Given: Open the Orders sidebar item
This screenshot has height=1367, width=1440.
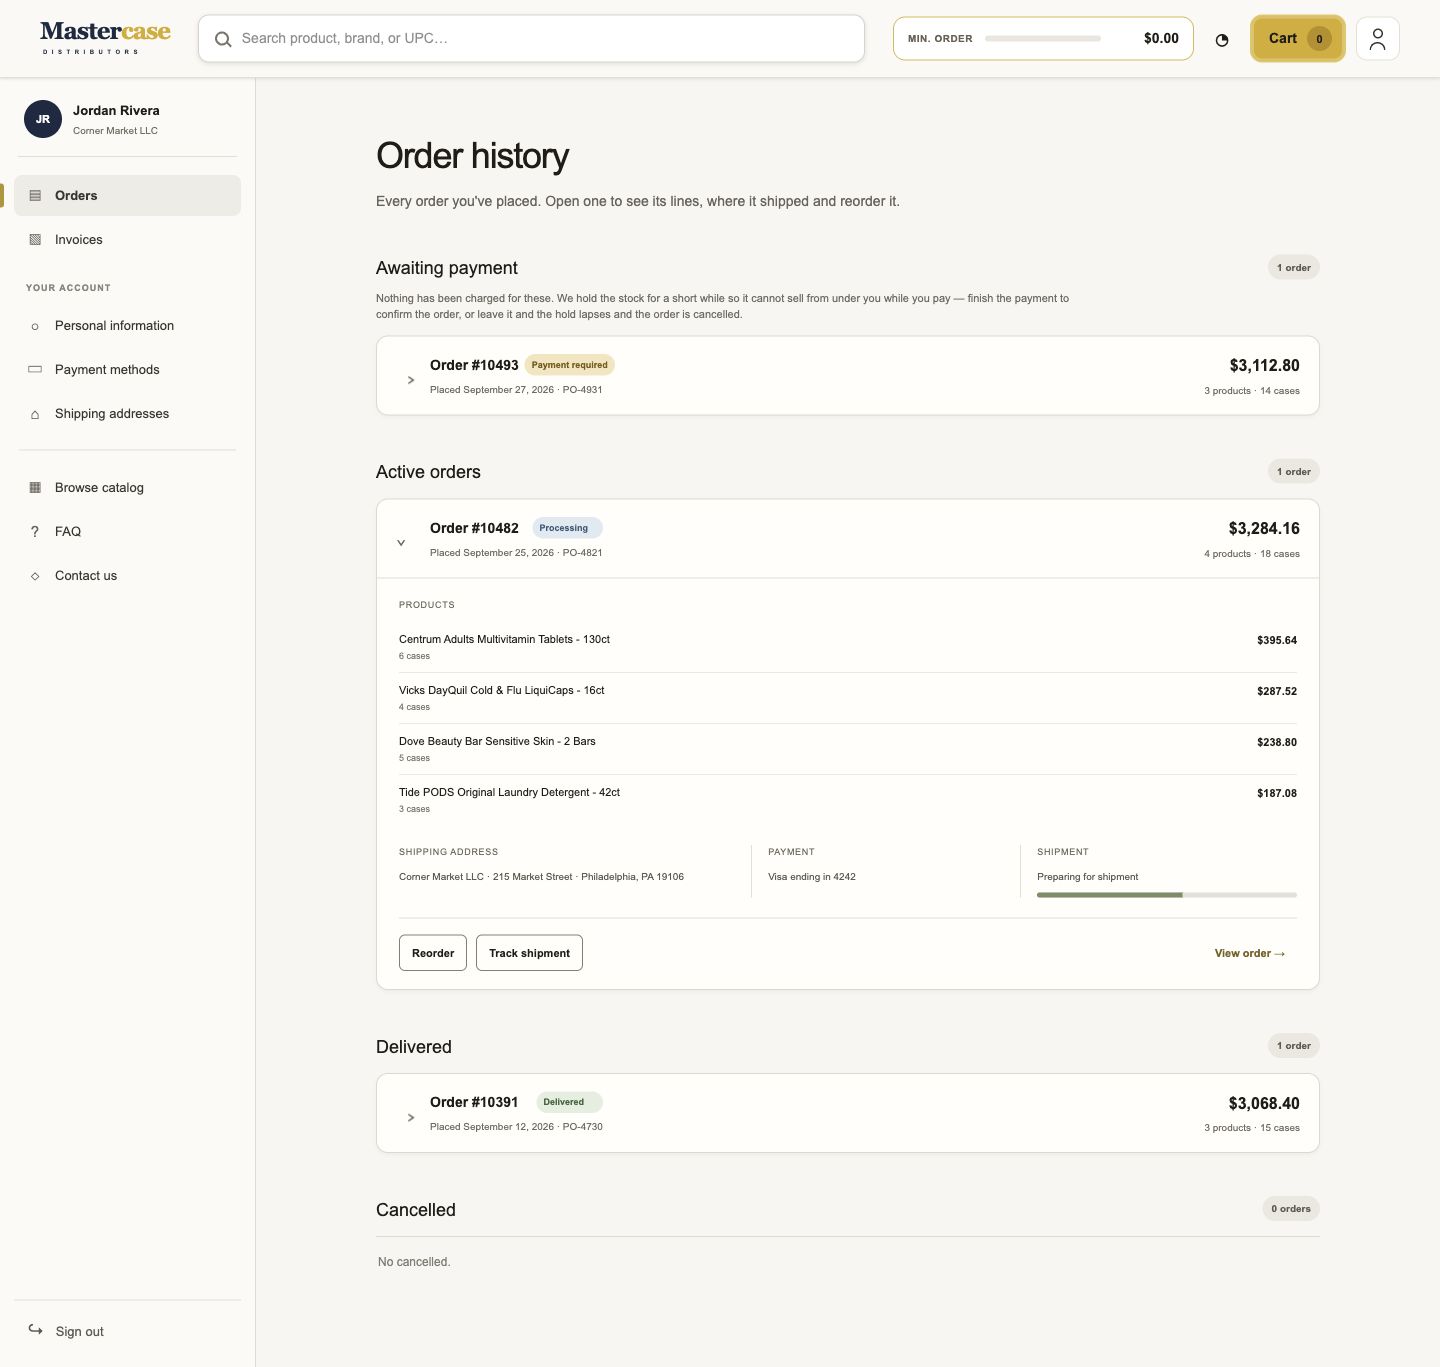Looking at the screenshot, I should (x=127, y=196).
